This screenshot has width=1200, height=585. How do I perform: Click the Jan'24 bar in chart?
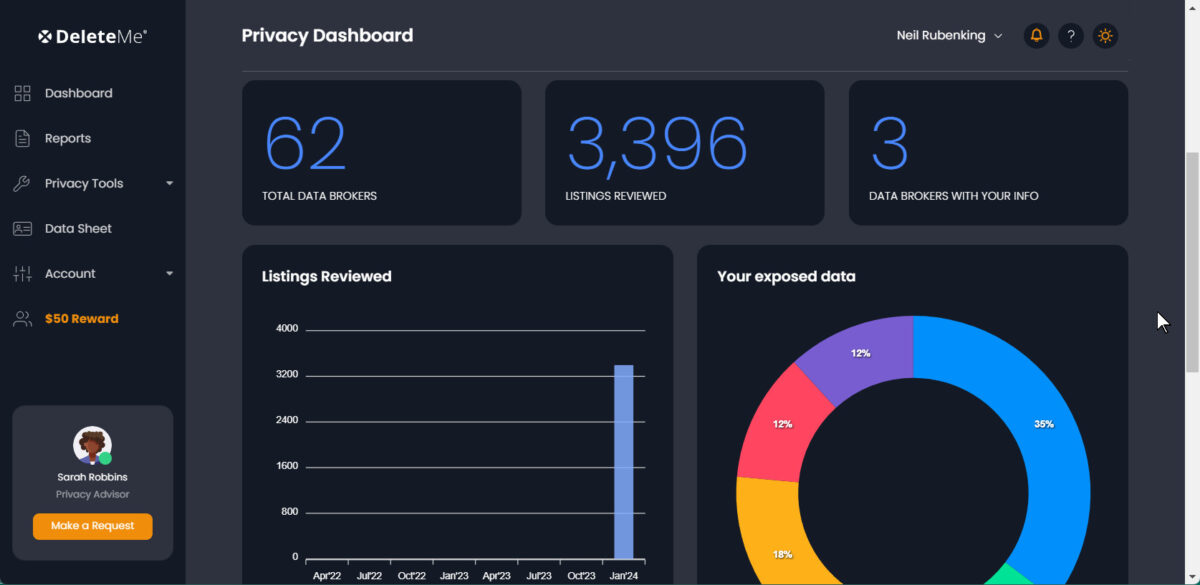click(x=624, y=462)
